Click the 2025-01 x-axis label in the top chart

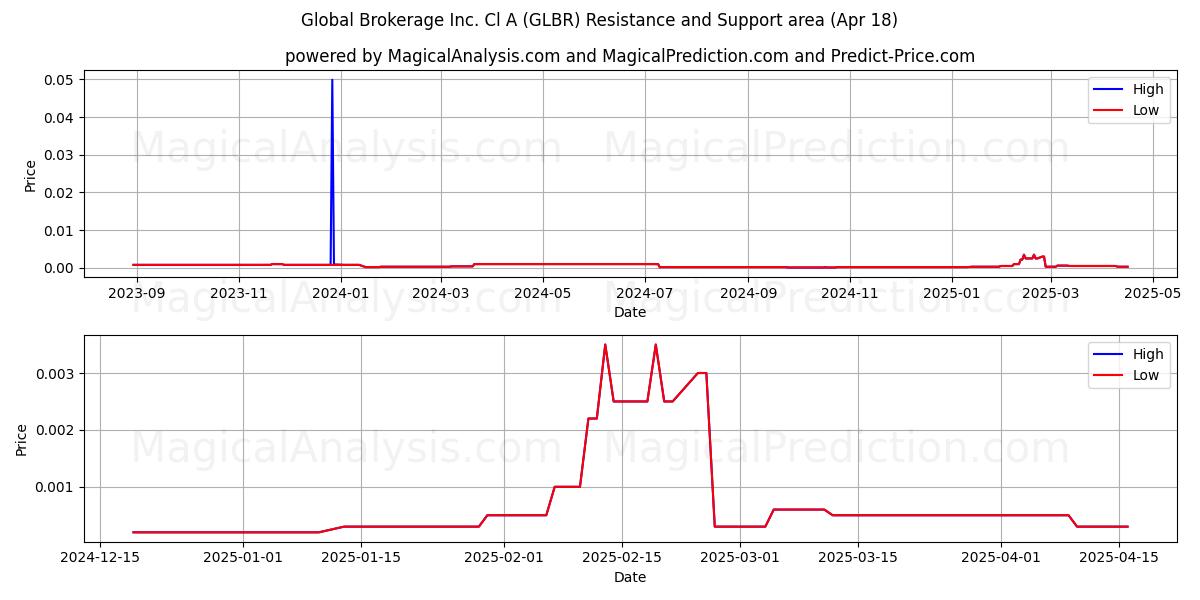(952, 293)
